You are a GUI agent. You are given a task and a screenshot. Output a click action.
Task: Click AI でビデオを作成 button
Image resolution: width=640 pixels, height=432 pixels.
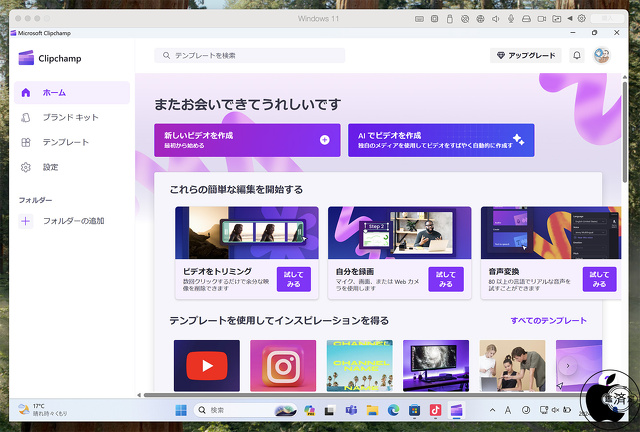point(441,140)
